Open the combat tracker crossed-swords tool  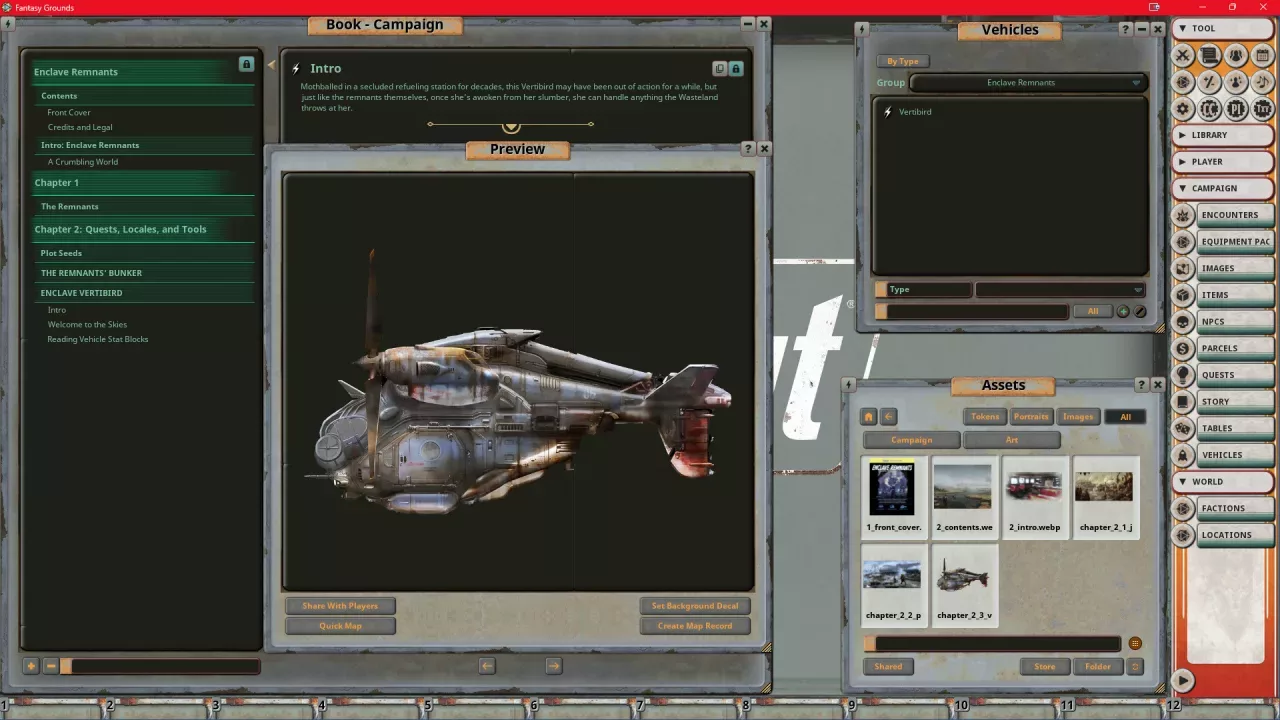click(x=1183, y=56)
